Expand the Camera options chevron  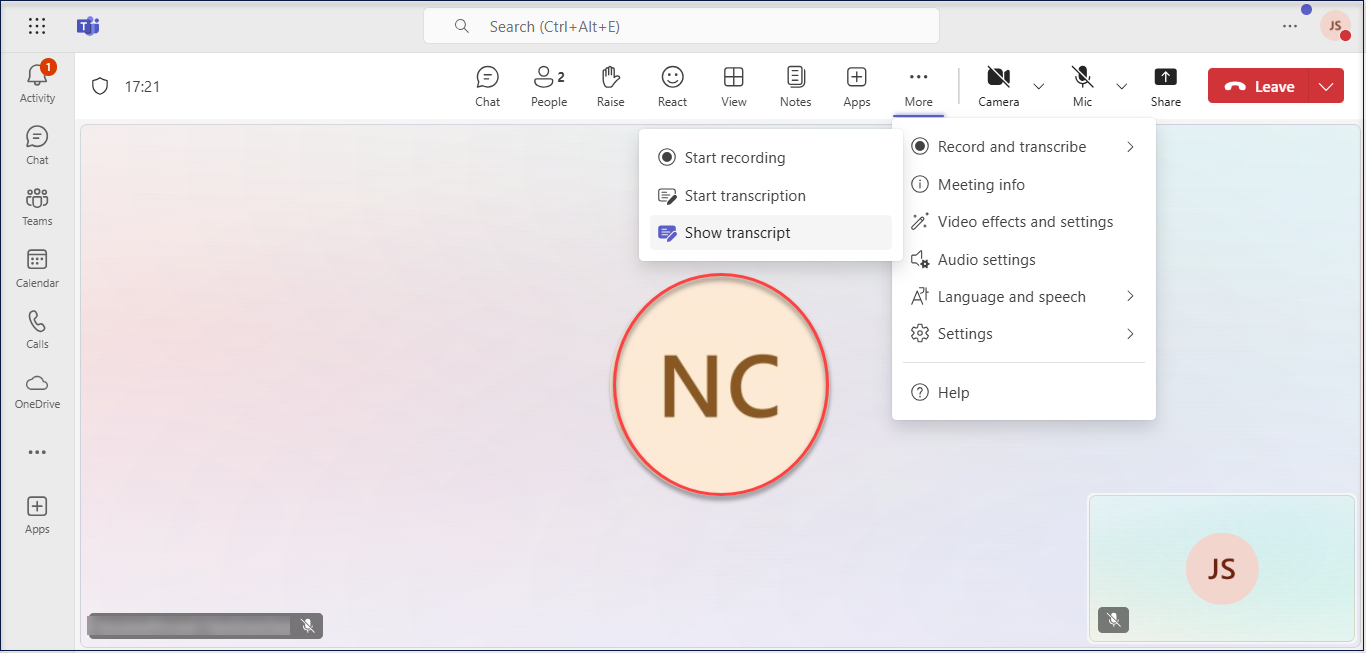1038,87
